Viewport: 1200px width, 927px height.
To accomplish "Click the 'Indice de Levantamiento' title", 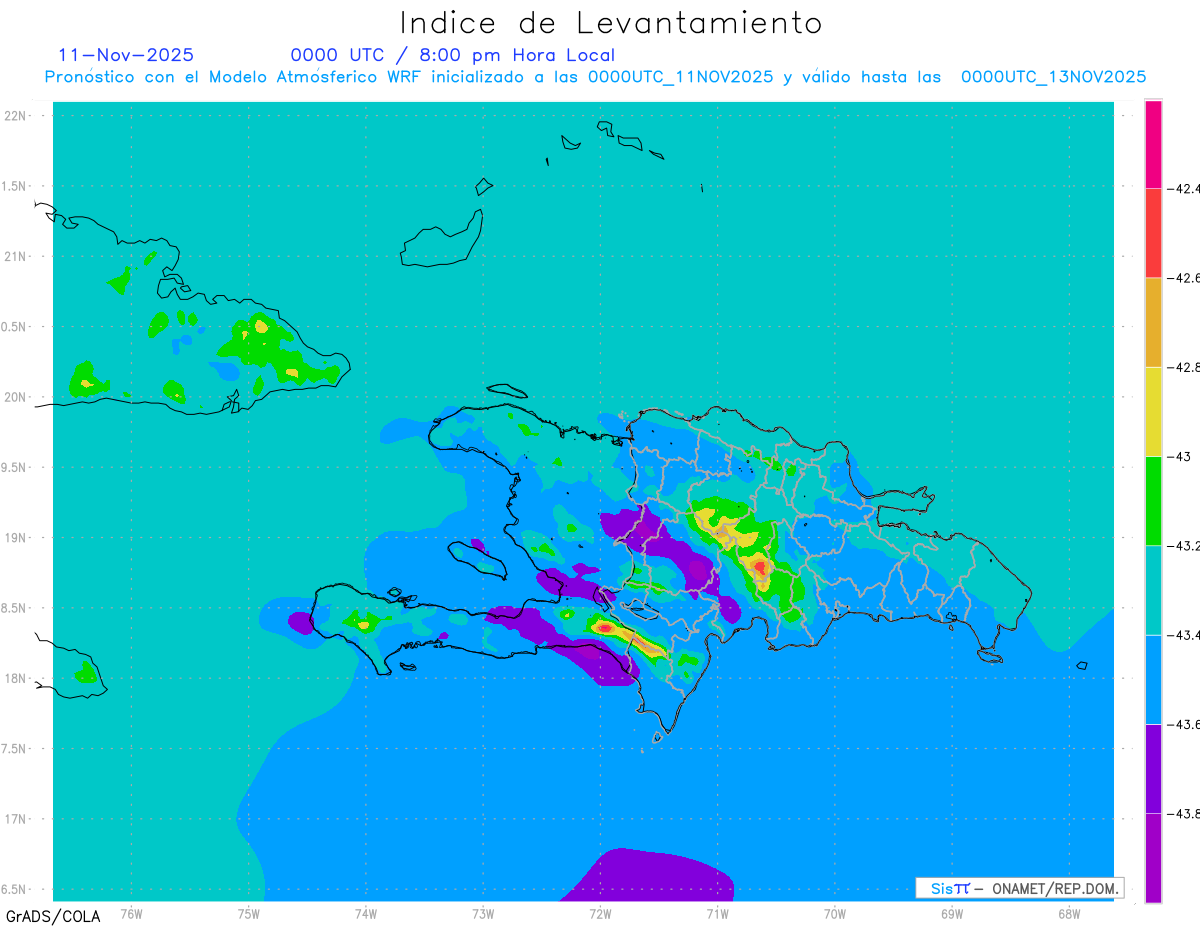I will [611, 22].
